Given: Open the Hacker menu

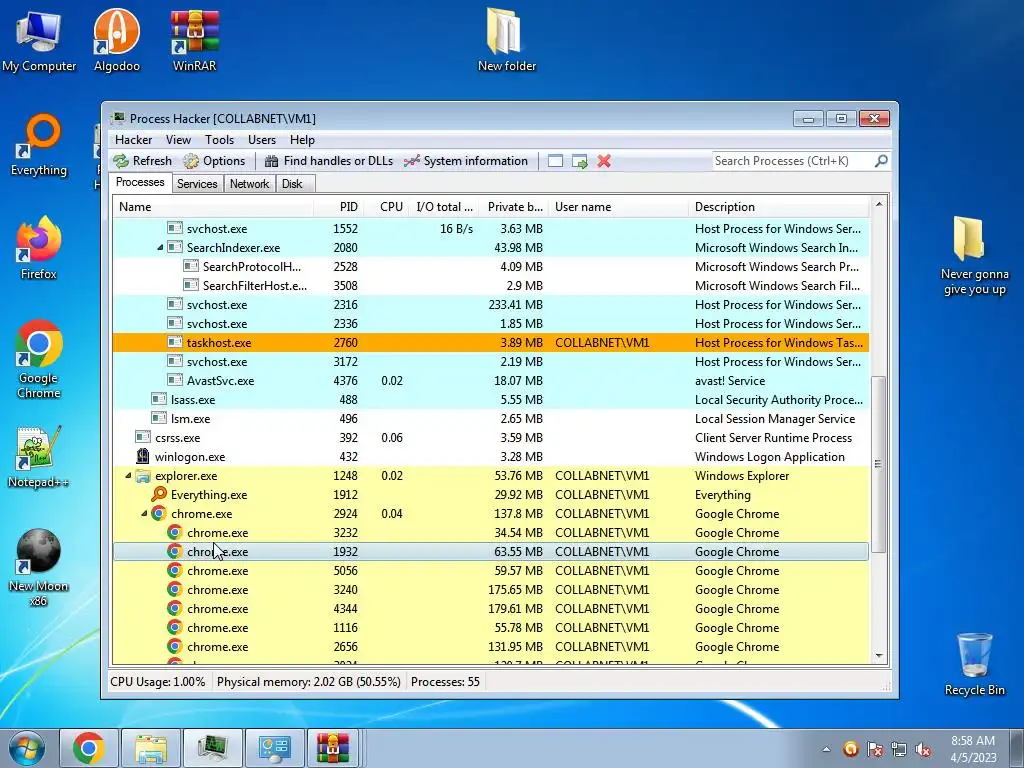Looking at the screenshot, I should pyautogui.click(x=133, y=140).
